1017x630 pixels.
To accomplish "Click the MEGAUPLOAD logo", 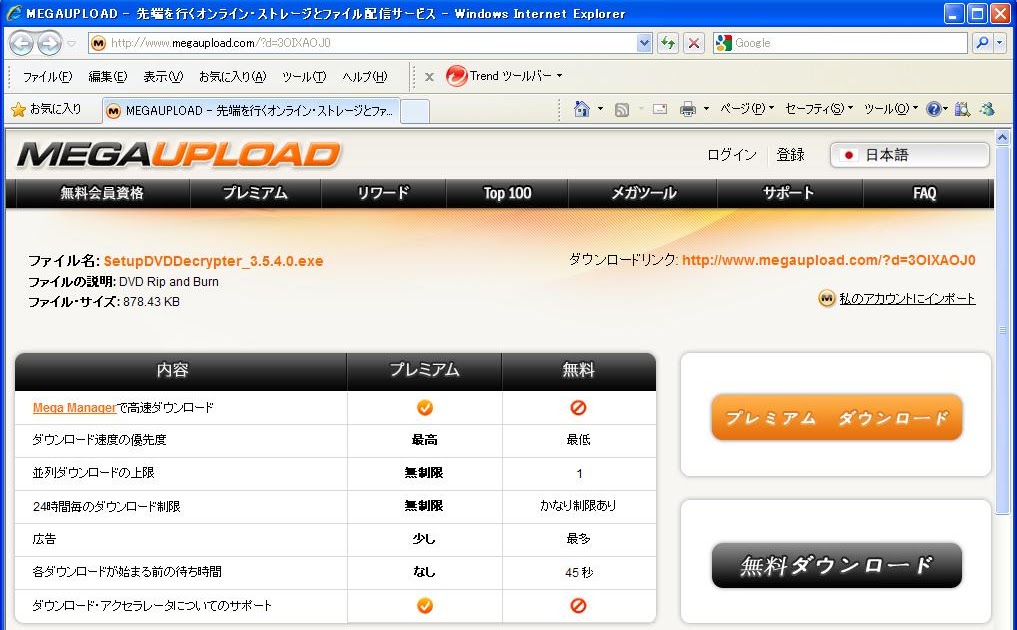I will tap(179, 154).
